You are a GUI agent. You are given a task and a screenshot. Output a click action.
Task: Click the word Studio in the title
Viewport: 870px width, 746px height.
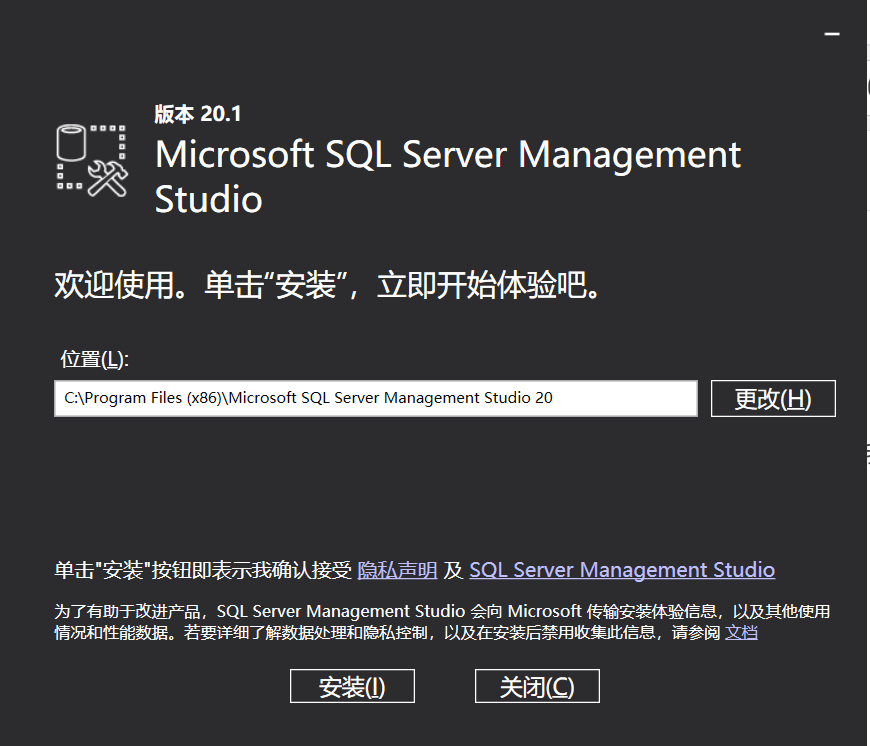point(208,199)
